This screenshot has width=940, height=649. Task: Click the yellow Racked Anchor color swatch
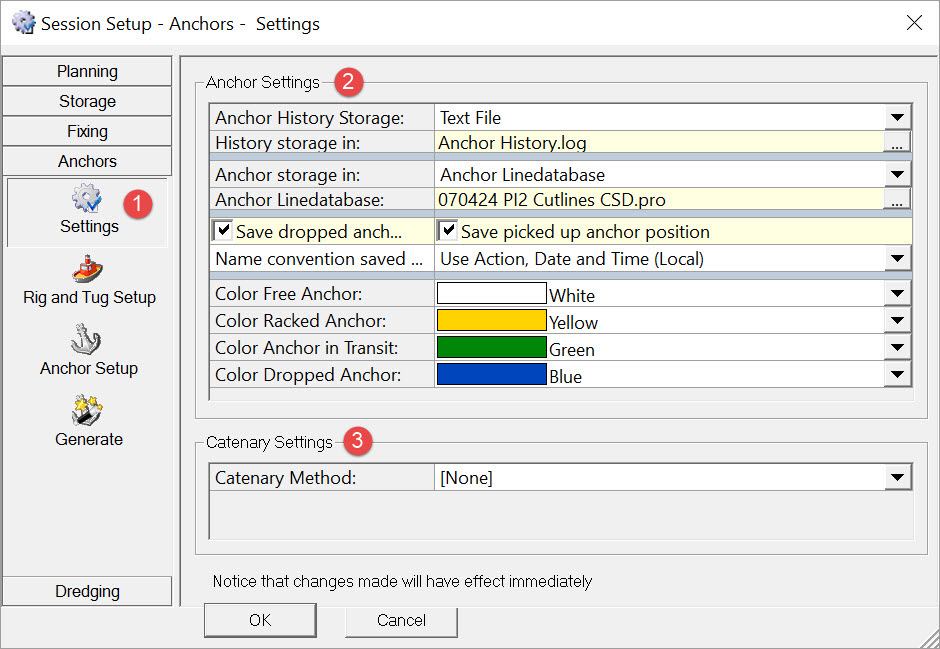(x=491, y=322)
